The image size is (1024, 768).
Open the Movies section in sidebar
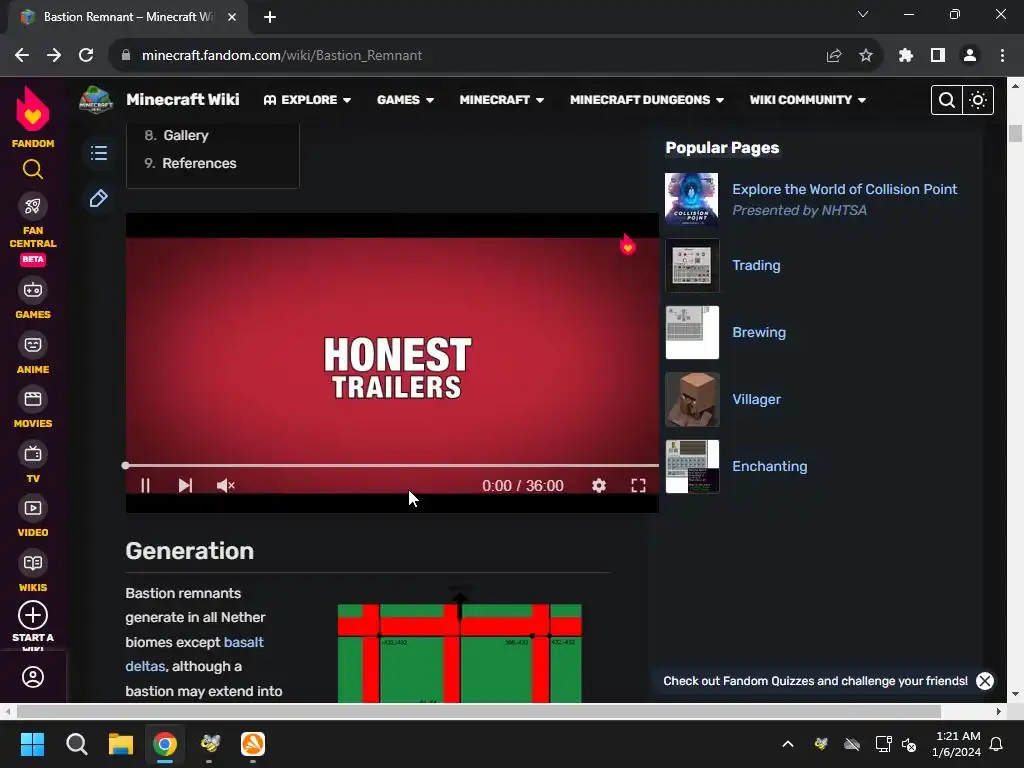33,408
